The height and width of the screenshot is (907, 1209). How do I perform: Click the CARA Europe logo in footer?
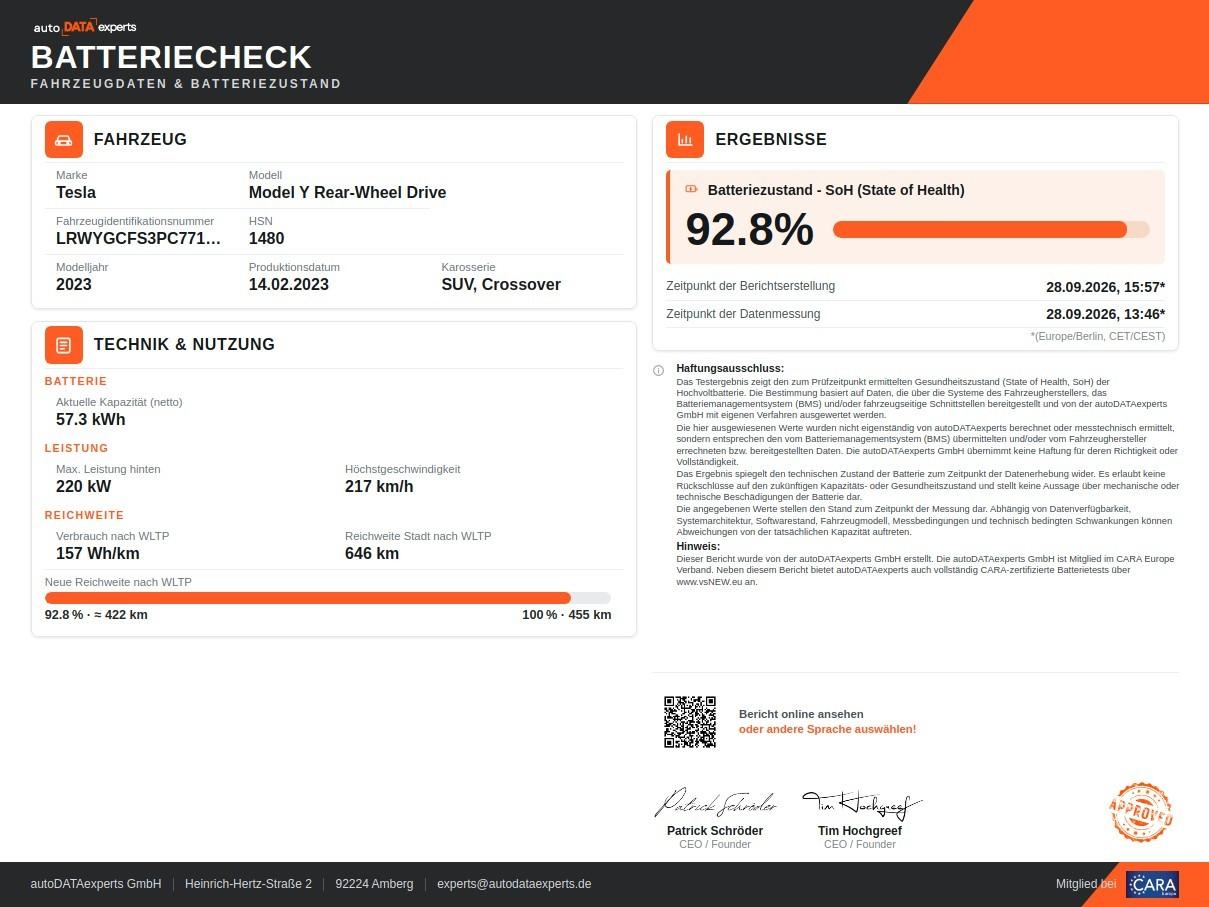(x=1152, y=884)
